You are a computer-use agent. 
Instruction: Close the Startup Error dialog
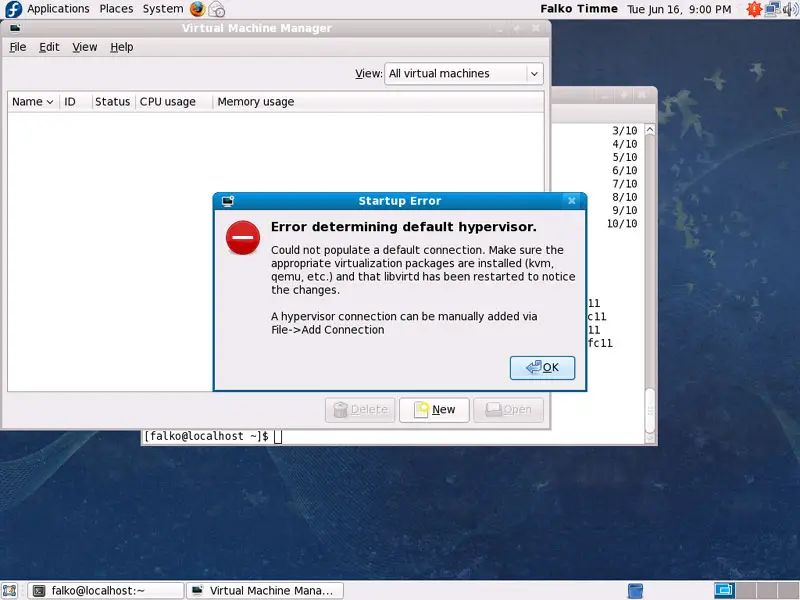(x=572, y=201)
